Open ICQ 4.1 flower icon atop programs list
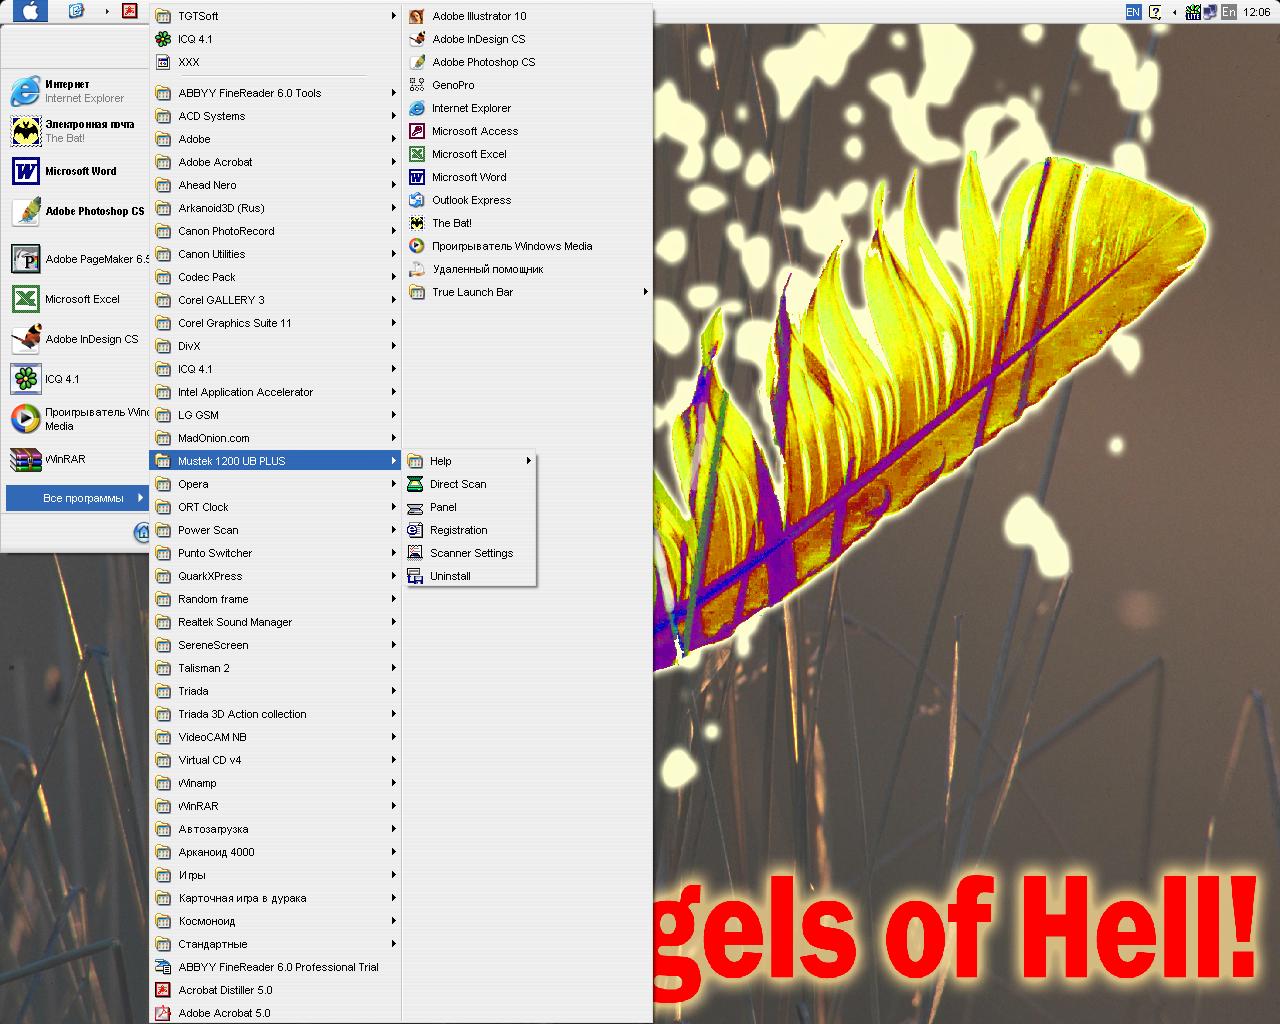This screenshot has height=1024, width=1280. pyautogui.click(x=163, y=39)
